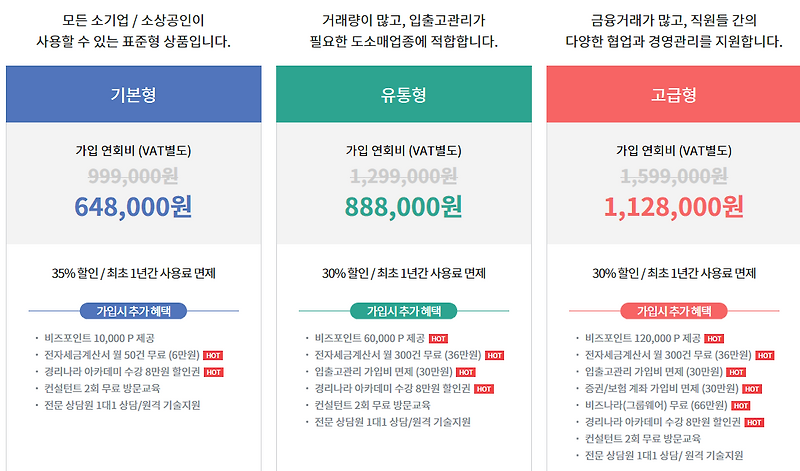Click the 648,000원 price
This screenshot has width=800, height=471.
click(x=133, y=207)
